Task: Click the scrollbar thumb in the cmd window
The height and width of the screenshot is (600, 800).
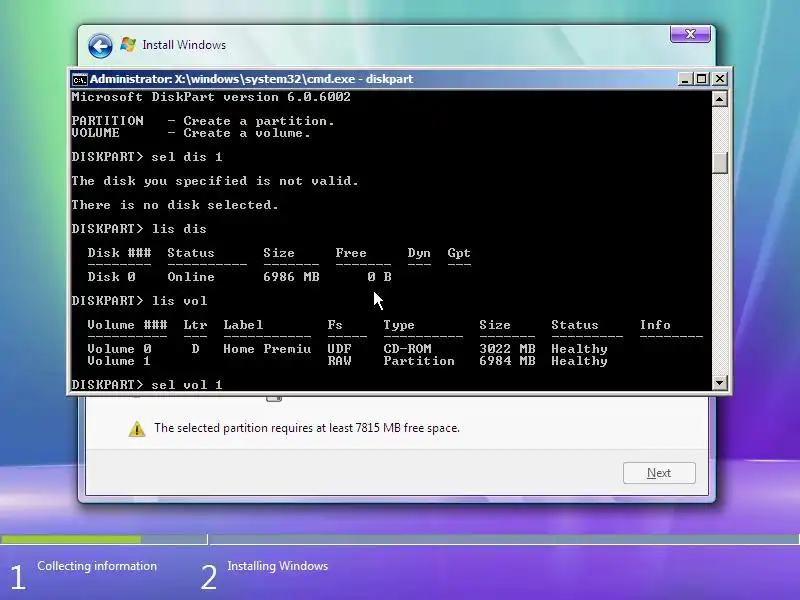Action: coord(719,163)
